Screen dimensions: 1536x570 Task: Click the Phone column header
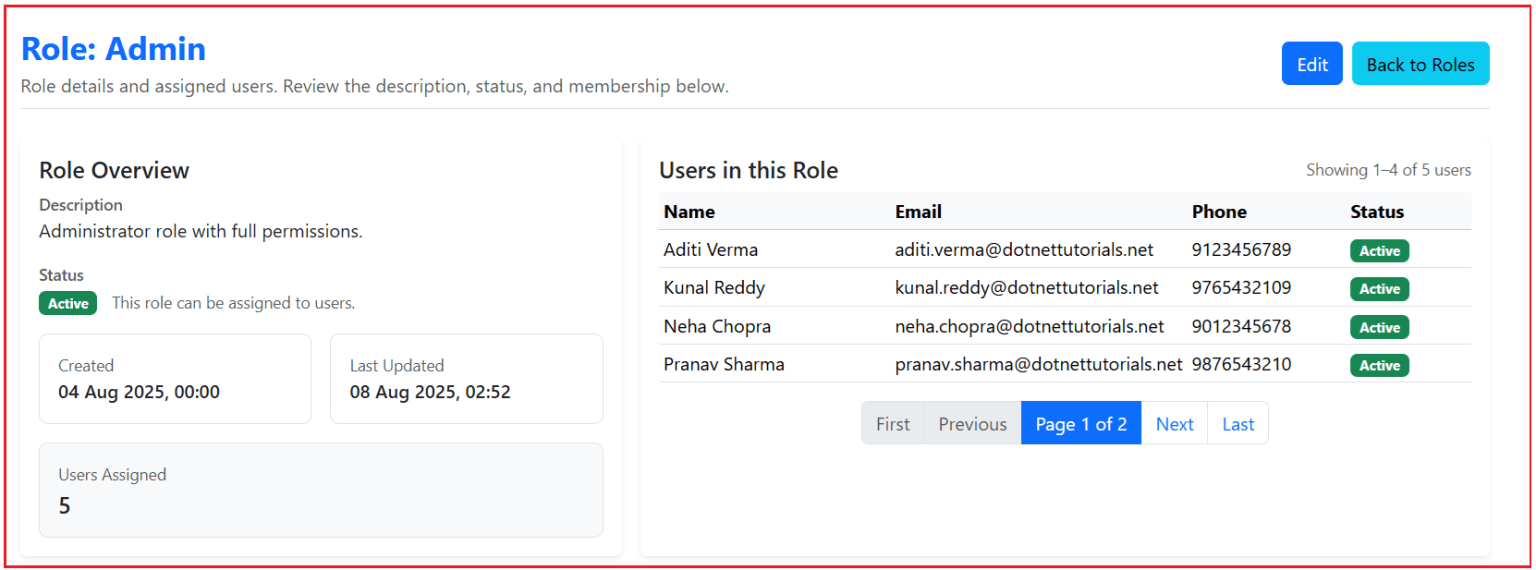click(x=1219, y=212)
